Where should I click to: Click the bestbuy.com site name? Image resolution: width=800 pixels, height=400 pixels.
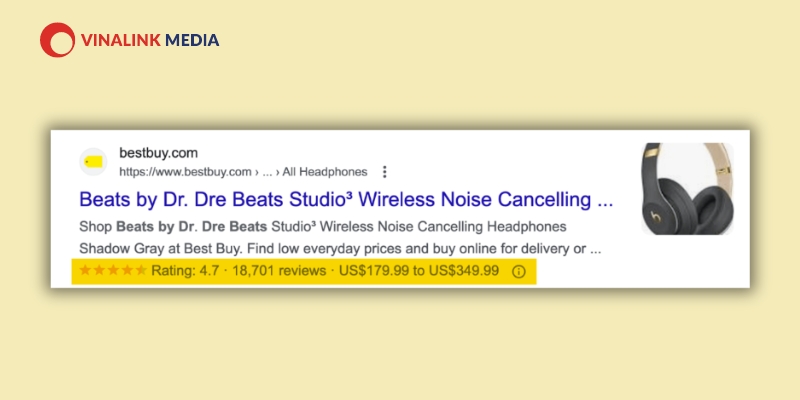158,153
